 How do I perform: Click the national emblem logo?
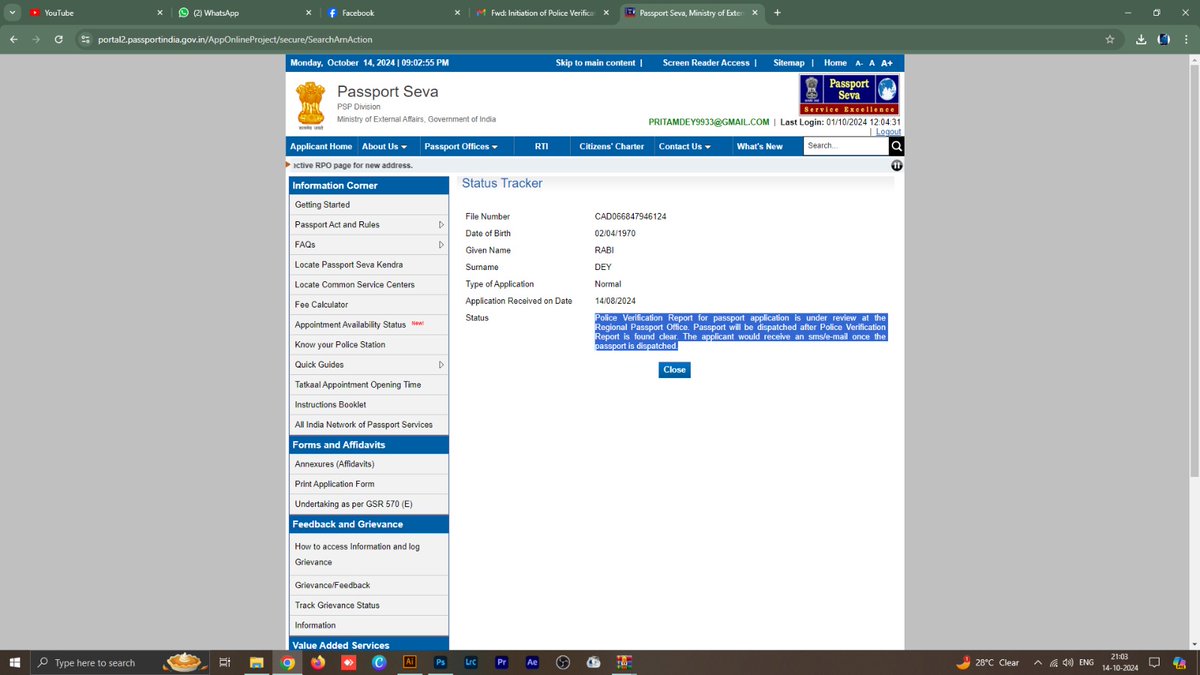311,106
